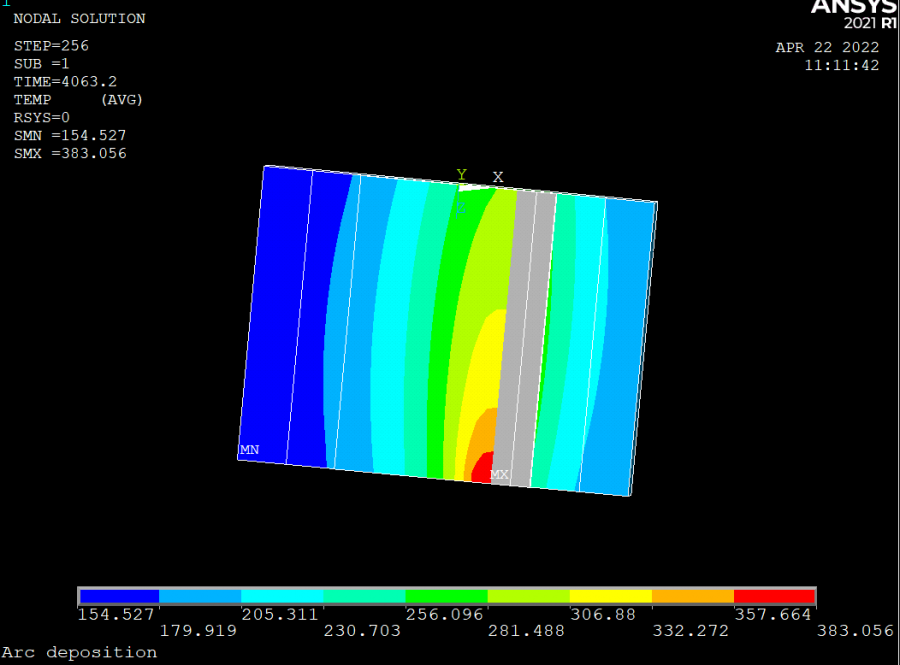
Task: Select the SMX =383.056 readout line
Action: [70, 154]
